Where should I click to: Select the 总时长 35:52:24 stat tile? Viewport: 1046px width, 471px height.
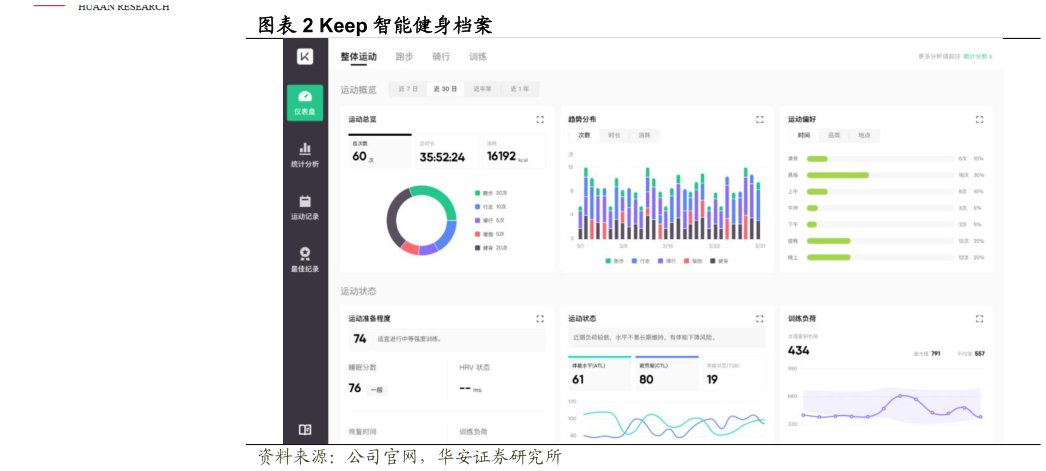447,151
